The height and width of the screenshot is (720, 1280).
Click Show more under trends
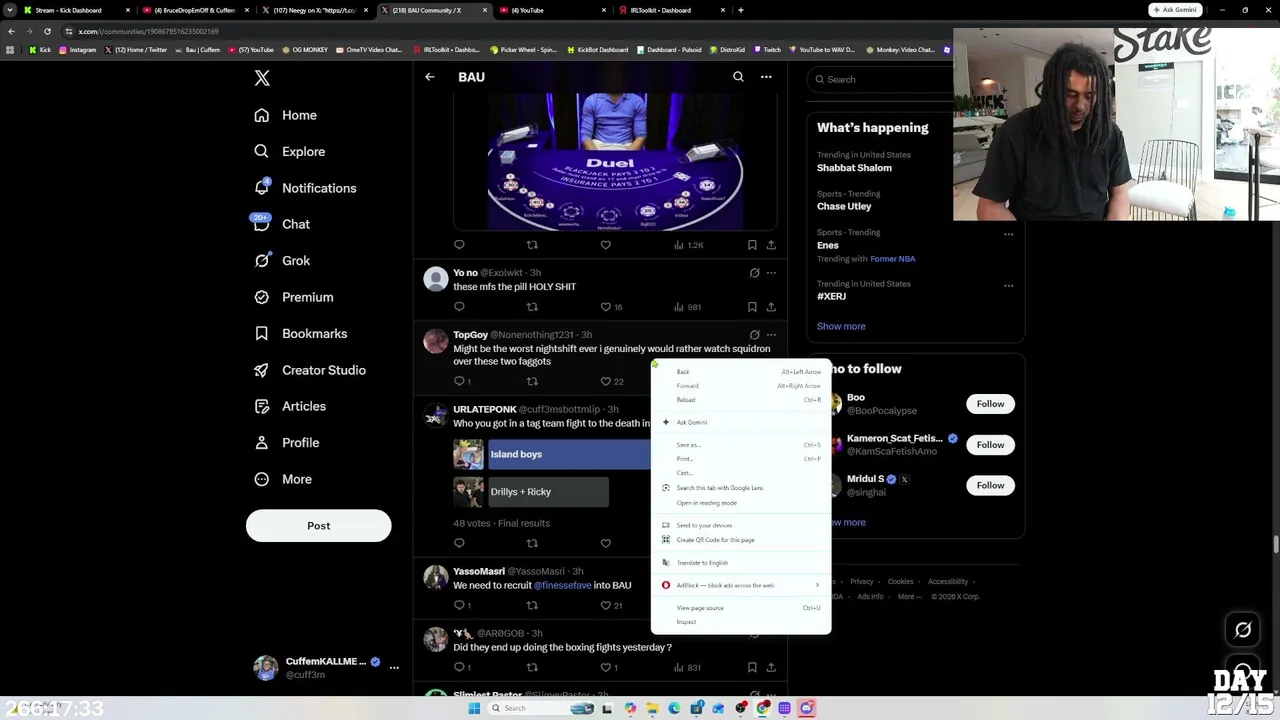pyautogui.click(x=841, y=326)
